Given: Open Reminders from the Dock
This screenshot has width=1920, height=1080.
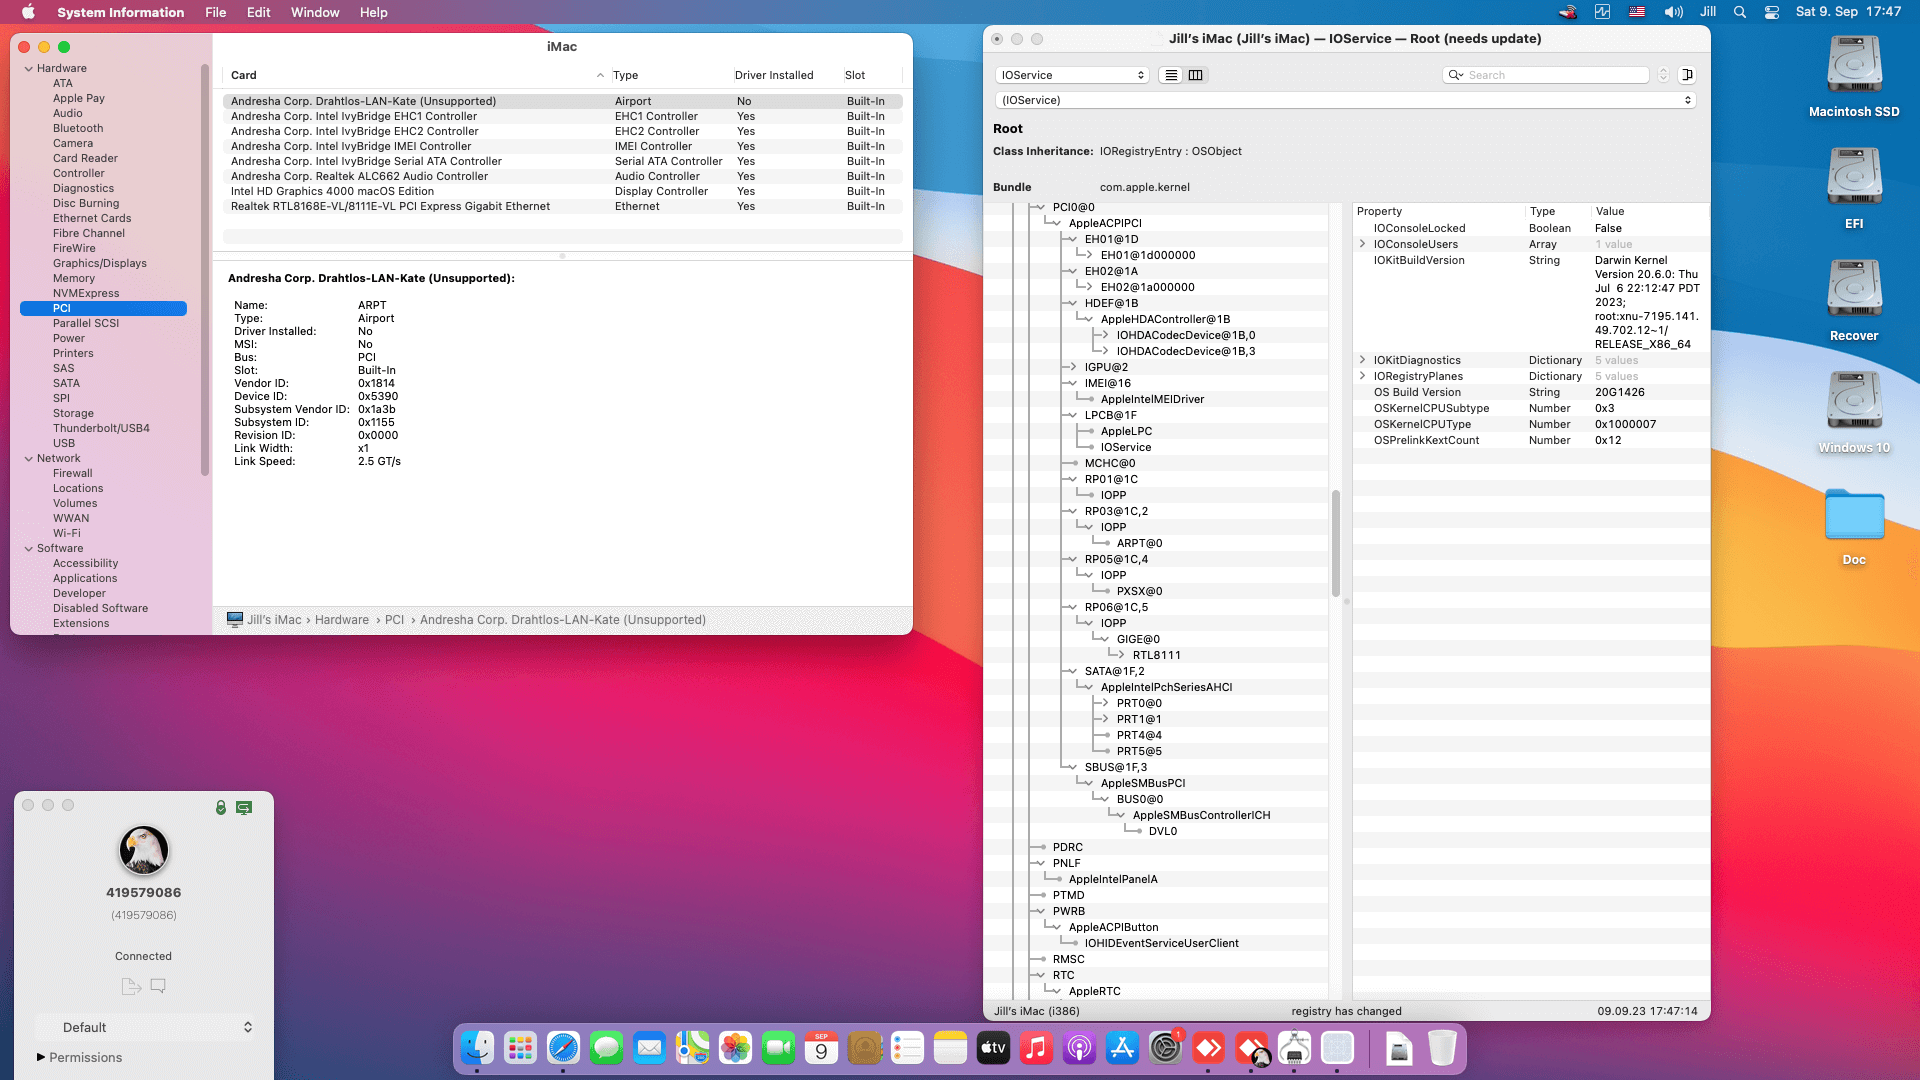Looking at the screenshot, I should coord(907,1048).
